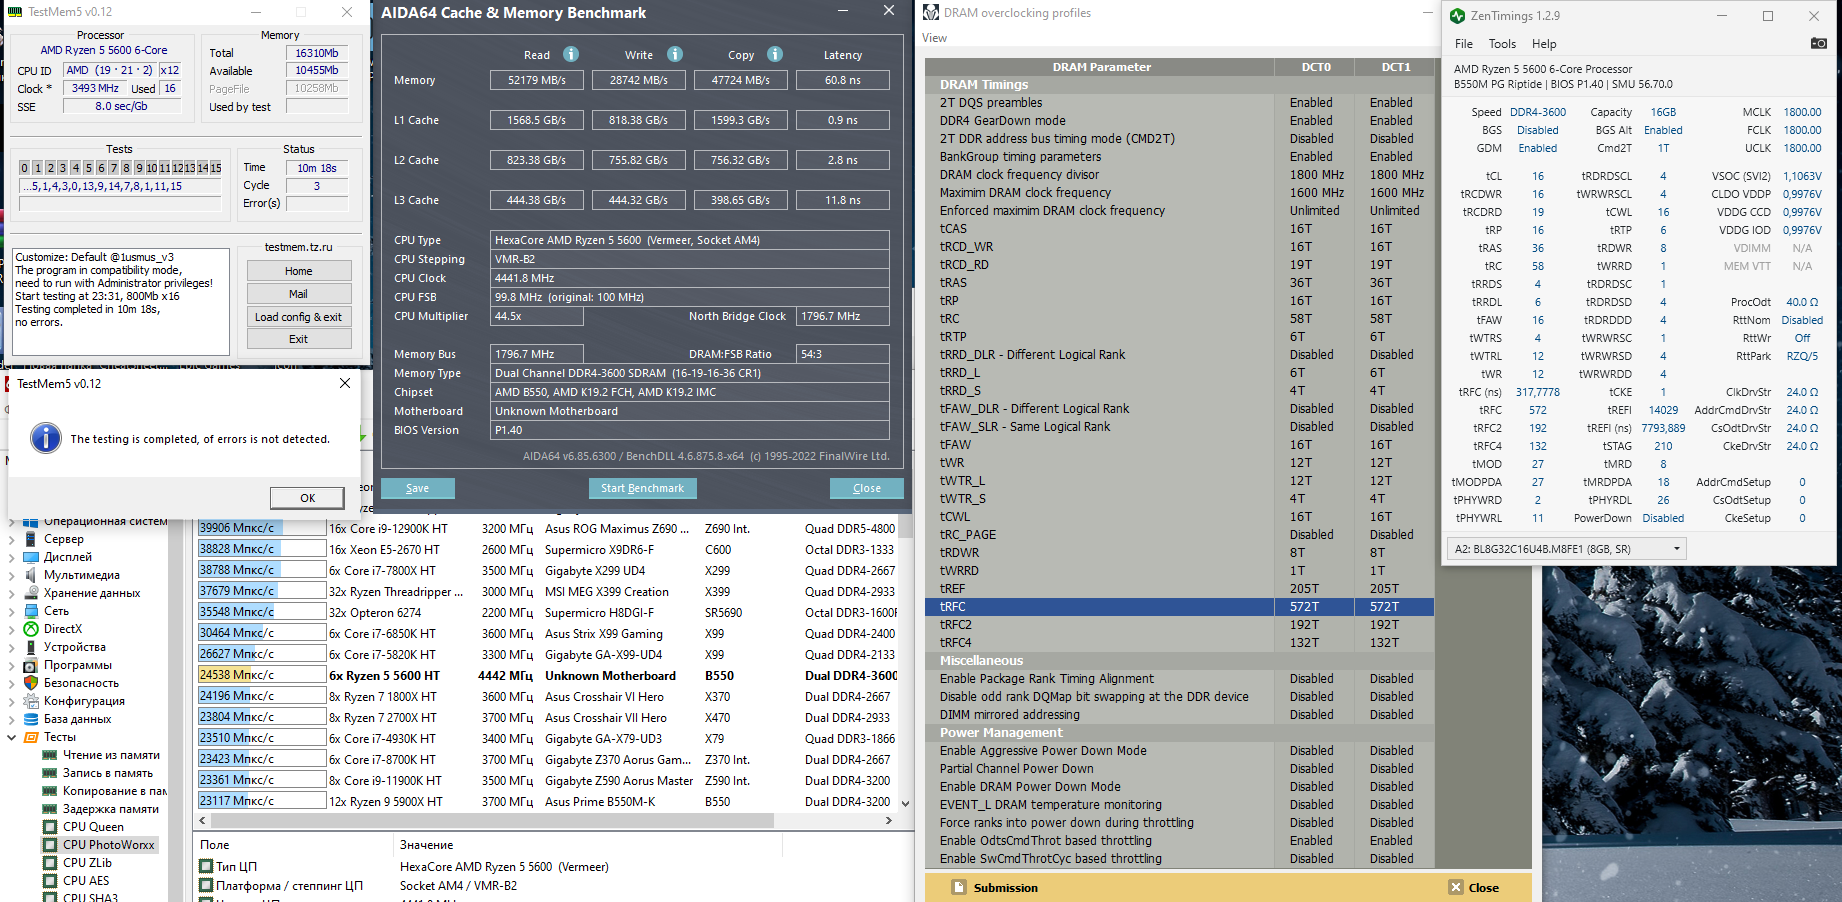Click the RAM icon beside Запись в память
Image resolution: width=1842 pixels, height=902 pixels.
click(50, 773)
